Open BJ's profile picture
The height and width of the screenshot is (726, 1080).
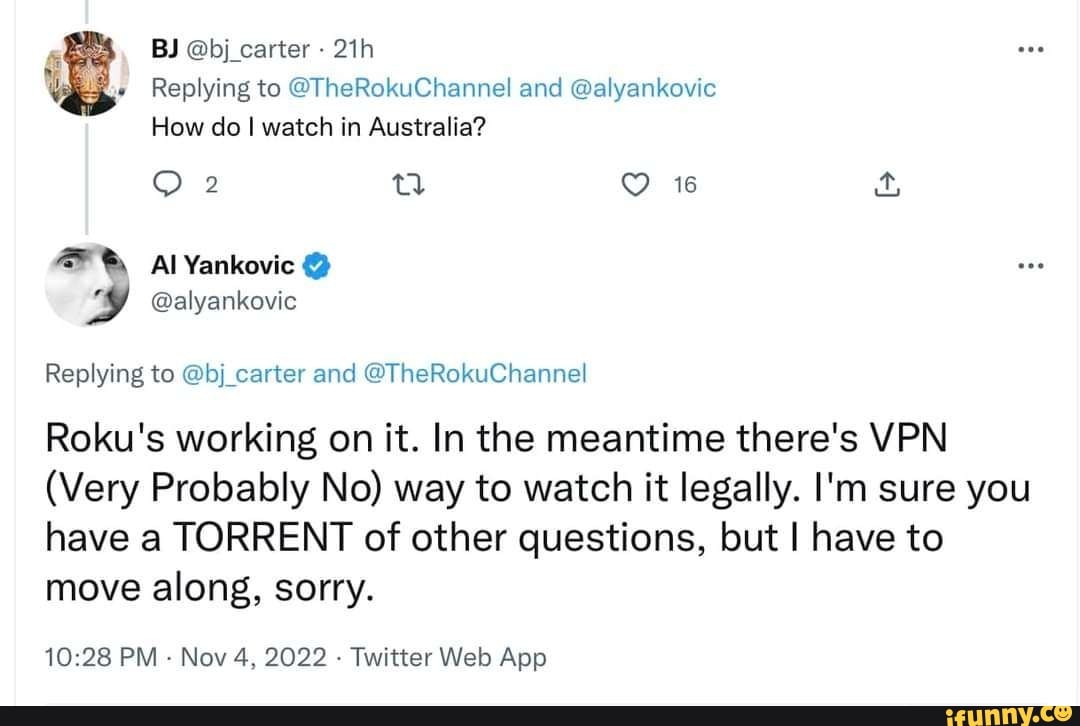(x=88, y=73)
